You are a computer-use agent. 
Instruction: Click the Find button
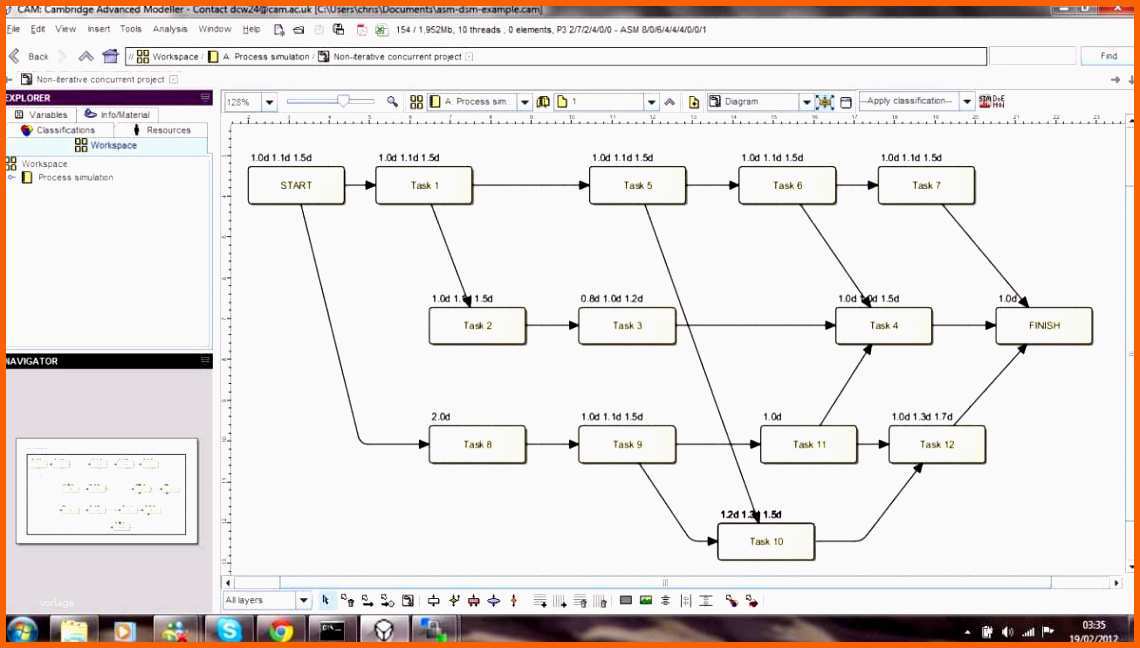coord(1108,56)
